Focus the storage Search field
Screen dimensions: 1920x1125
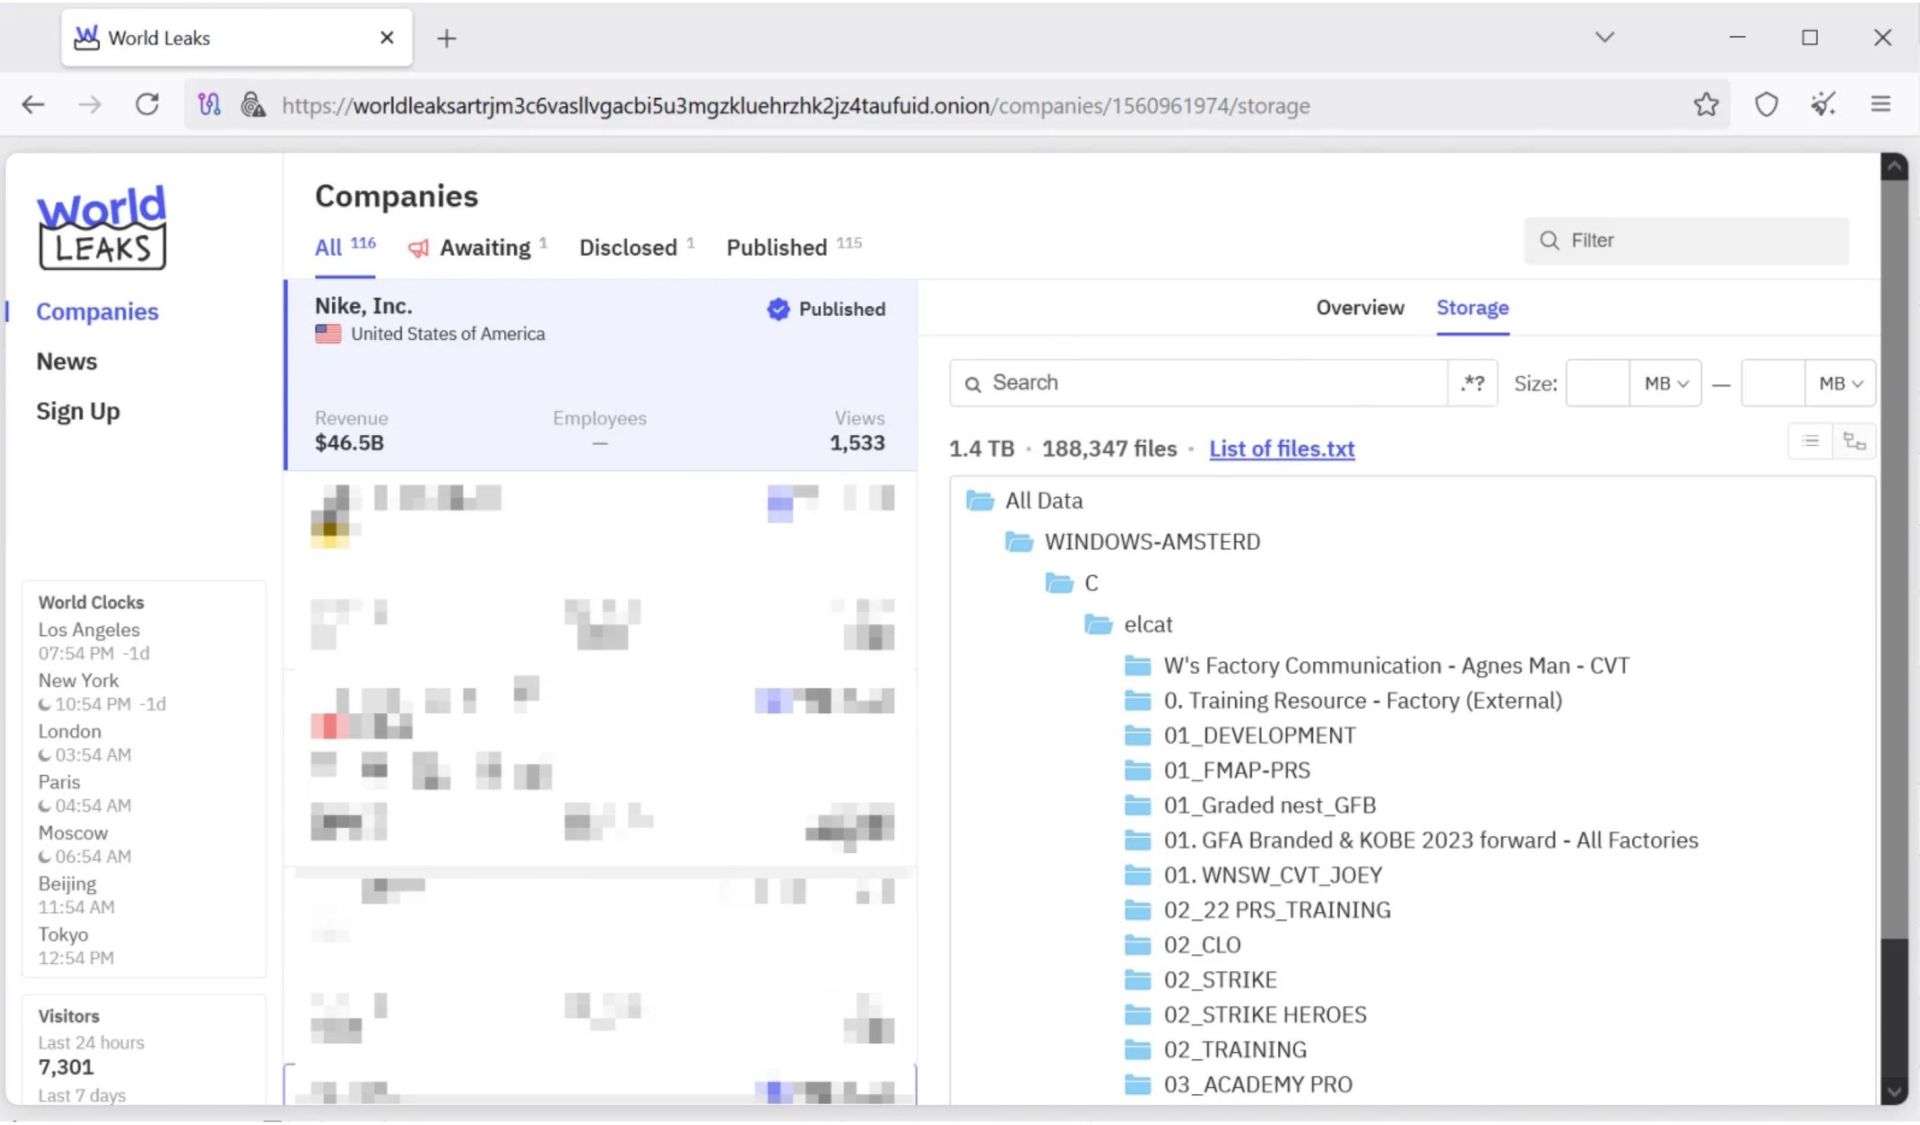click(x=1198, y=383)
